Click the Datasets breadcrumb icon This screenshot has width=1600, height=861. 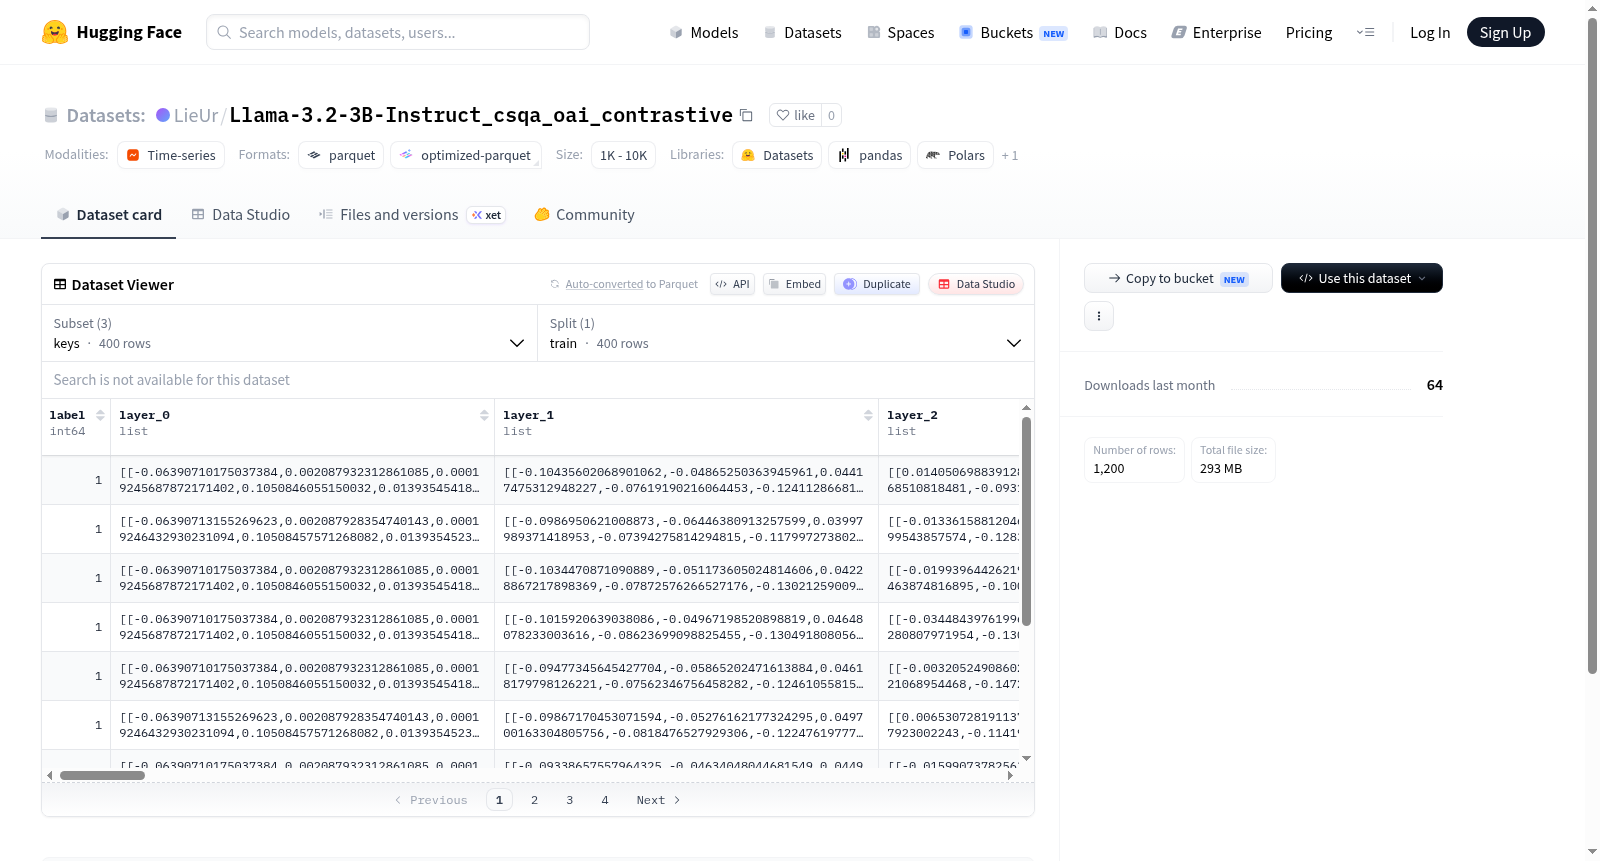tap(51, 115)
